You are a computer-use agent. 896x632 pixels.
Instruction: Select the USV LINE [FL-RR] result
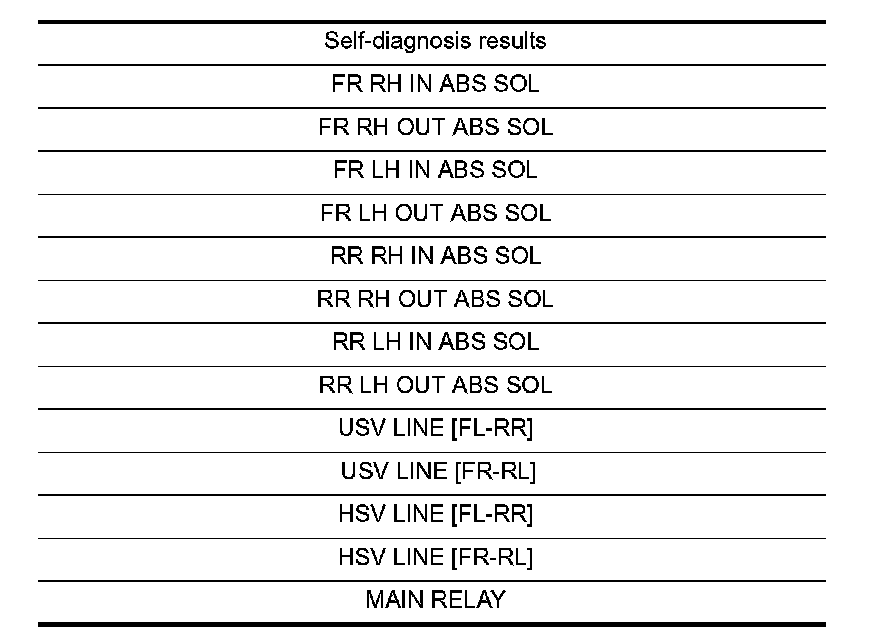click(x=435, y=428)
